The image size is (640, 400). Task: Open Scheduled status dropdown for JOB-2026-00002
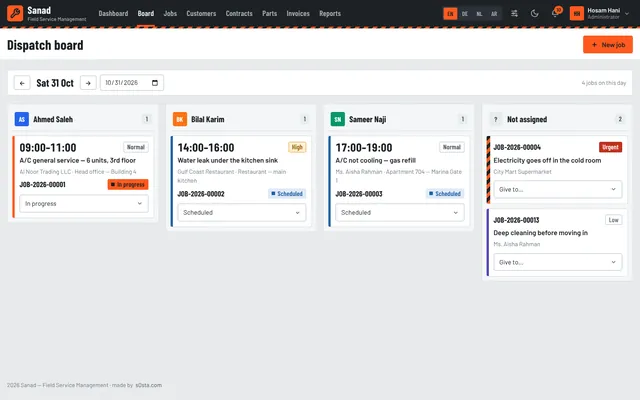[x=242, y=213]
